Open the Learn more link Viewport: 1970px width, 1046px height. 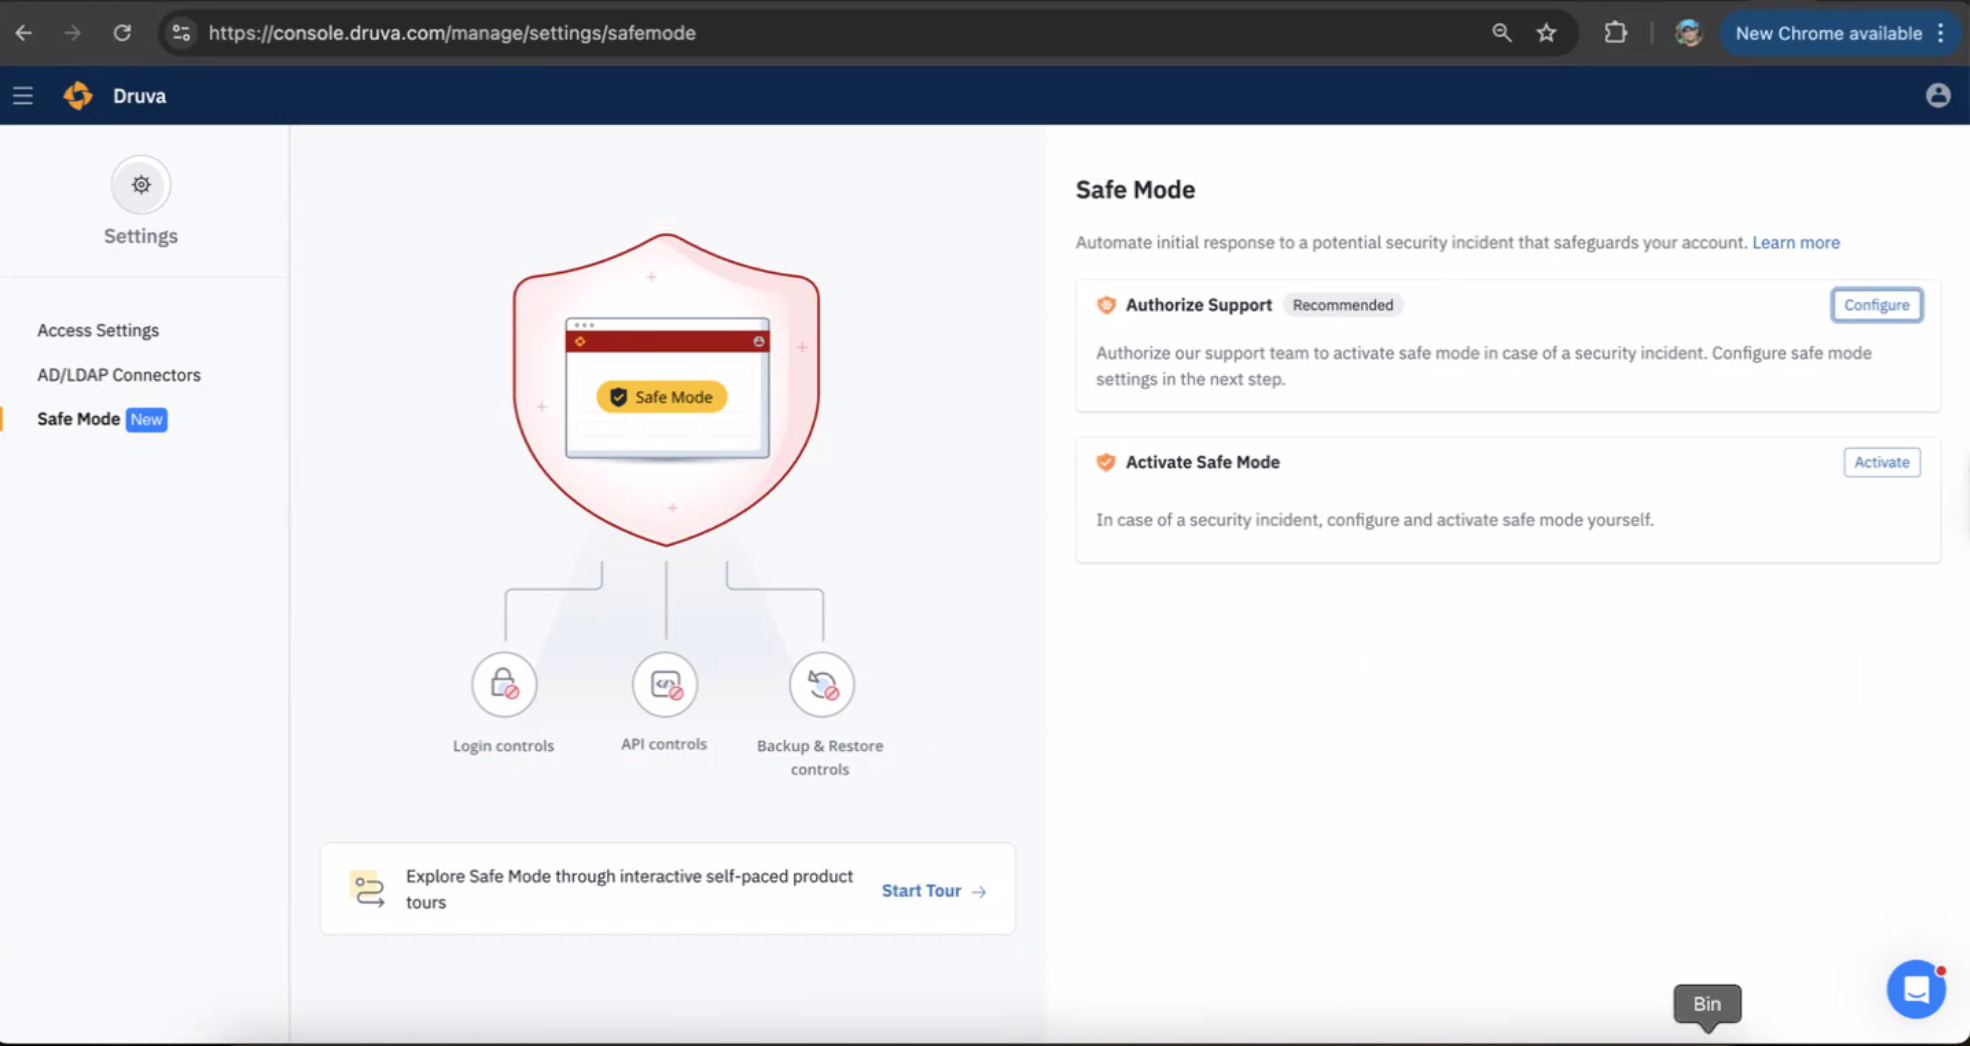[x=1795, y=241]
